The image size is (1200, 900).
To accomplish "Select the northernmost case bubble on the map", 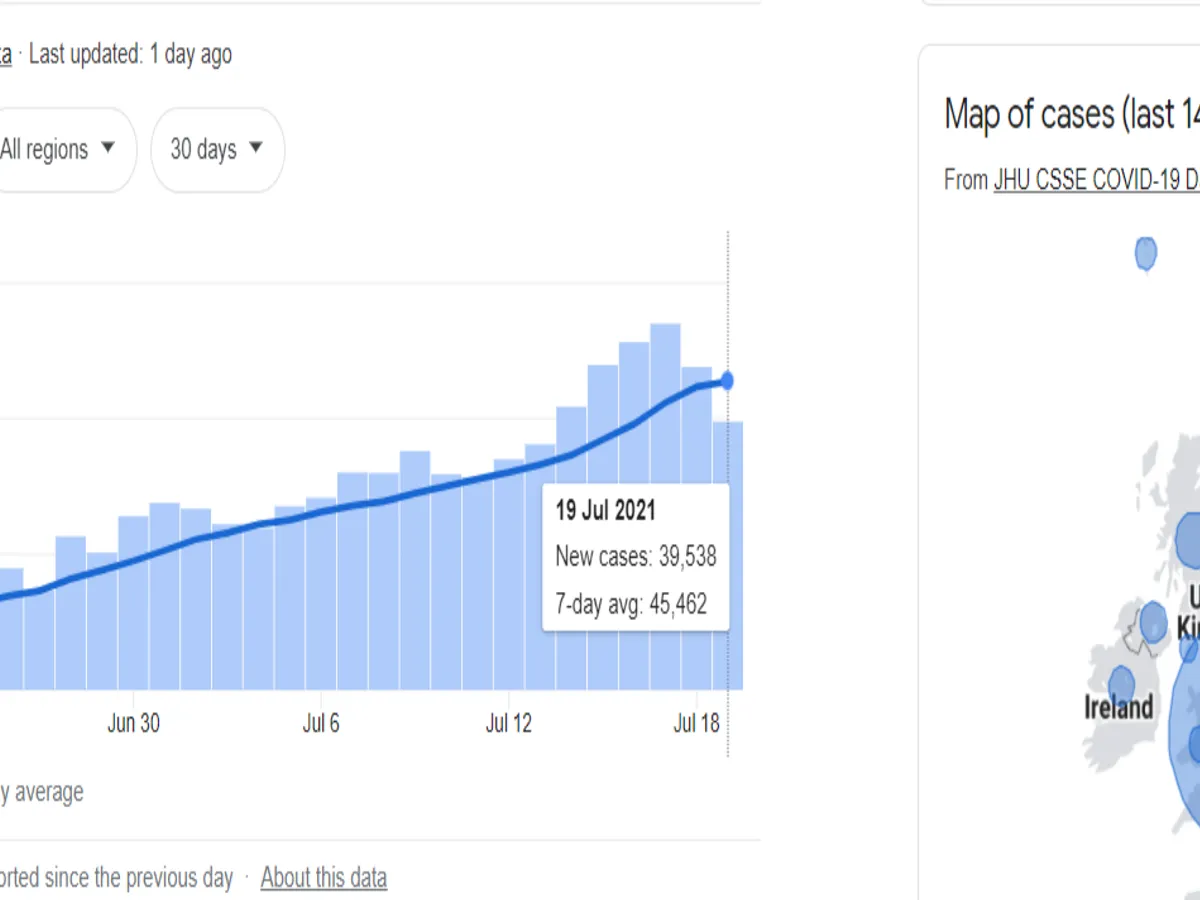I will click(1146, 253).
